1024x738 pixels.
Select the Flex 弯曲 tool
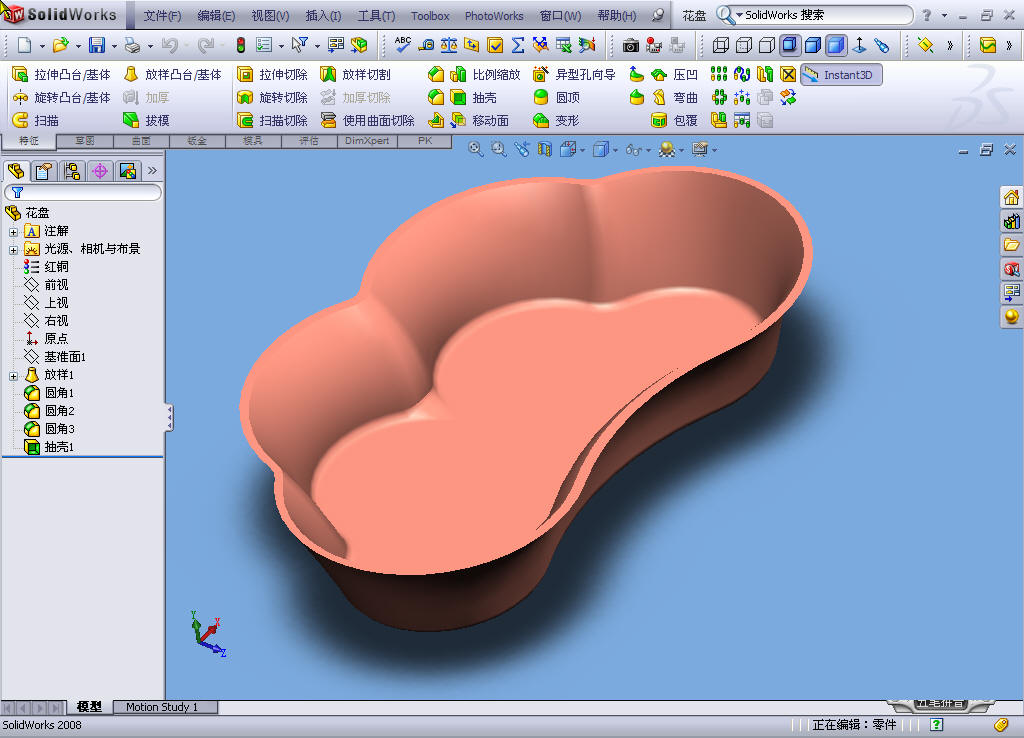(675, 97)
